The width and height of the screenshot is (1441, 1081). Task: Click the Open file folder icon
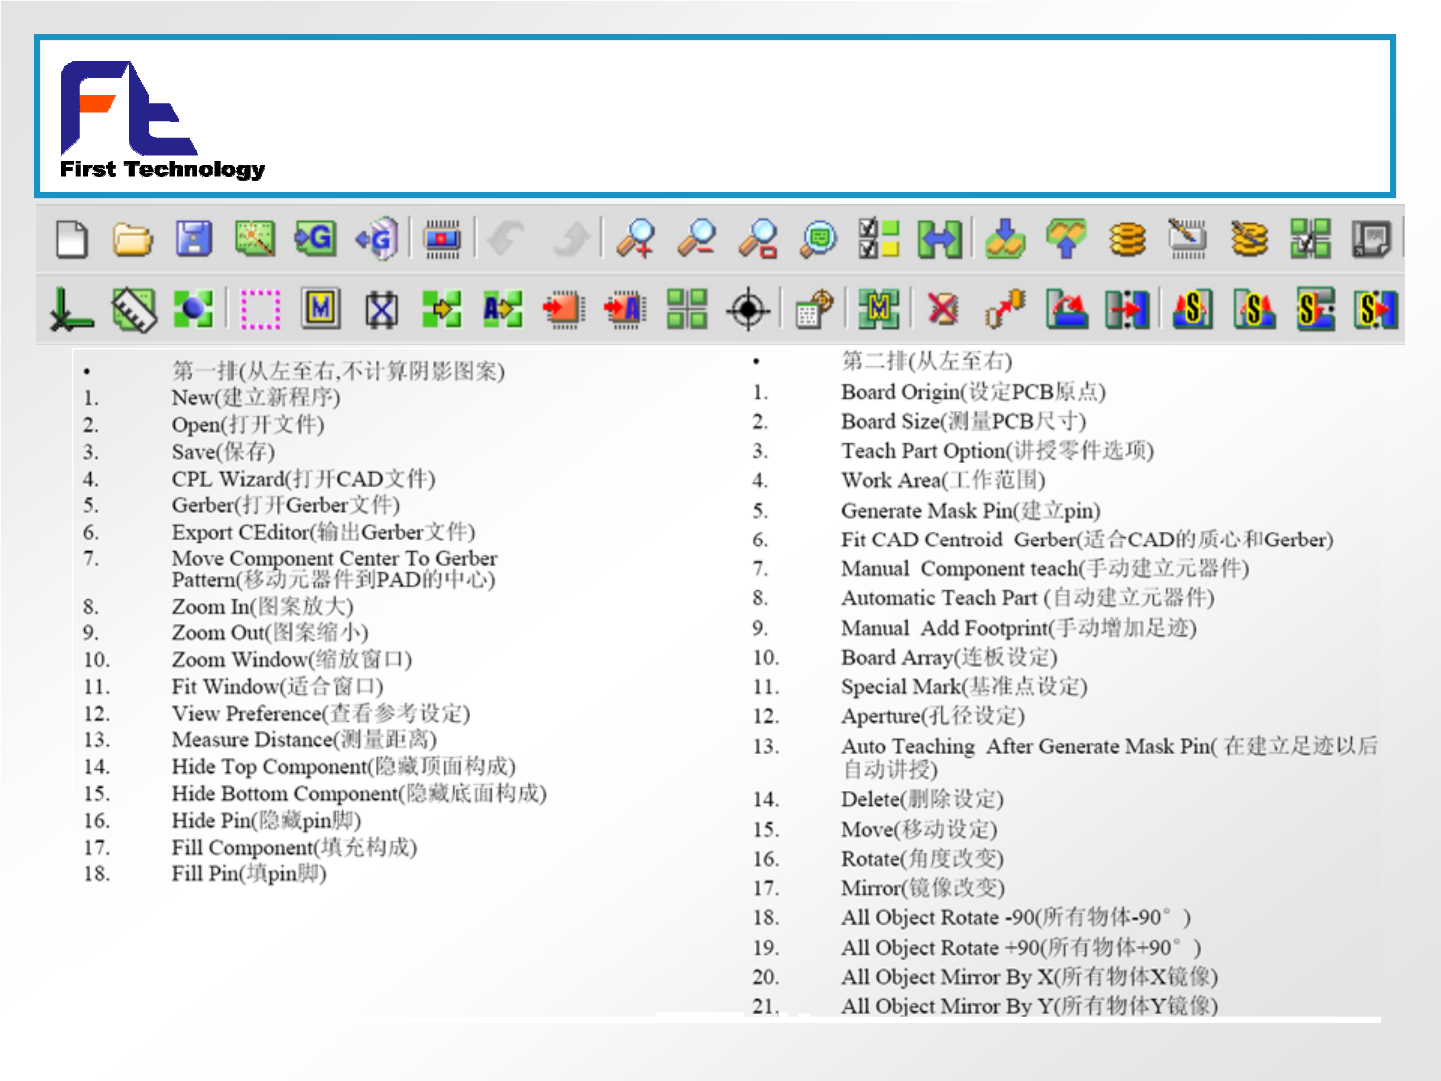[133, 239]
